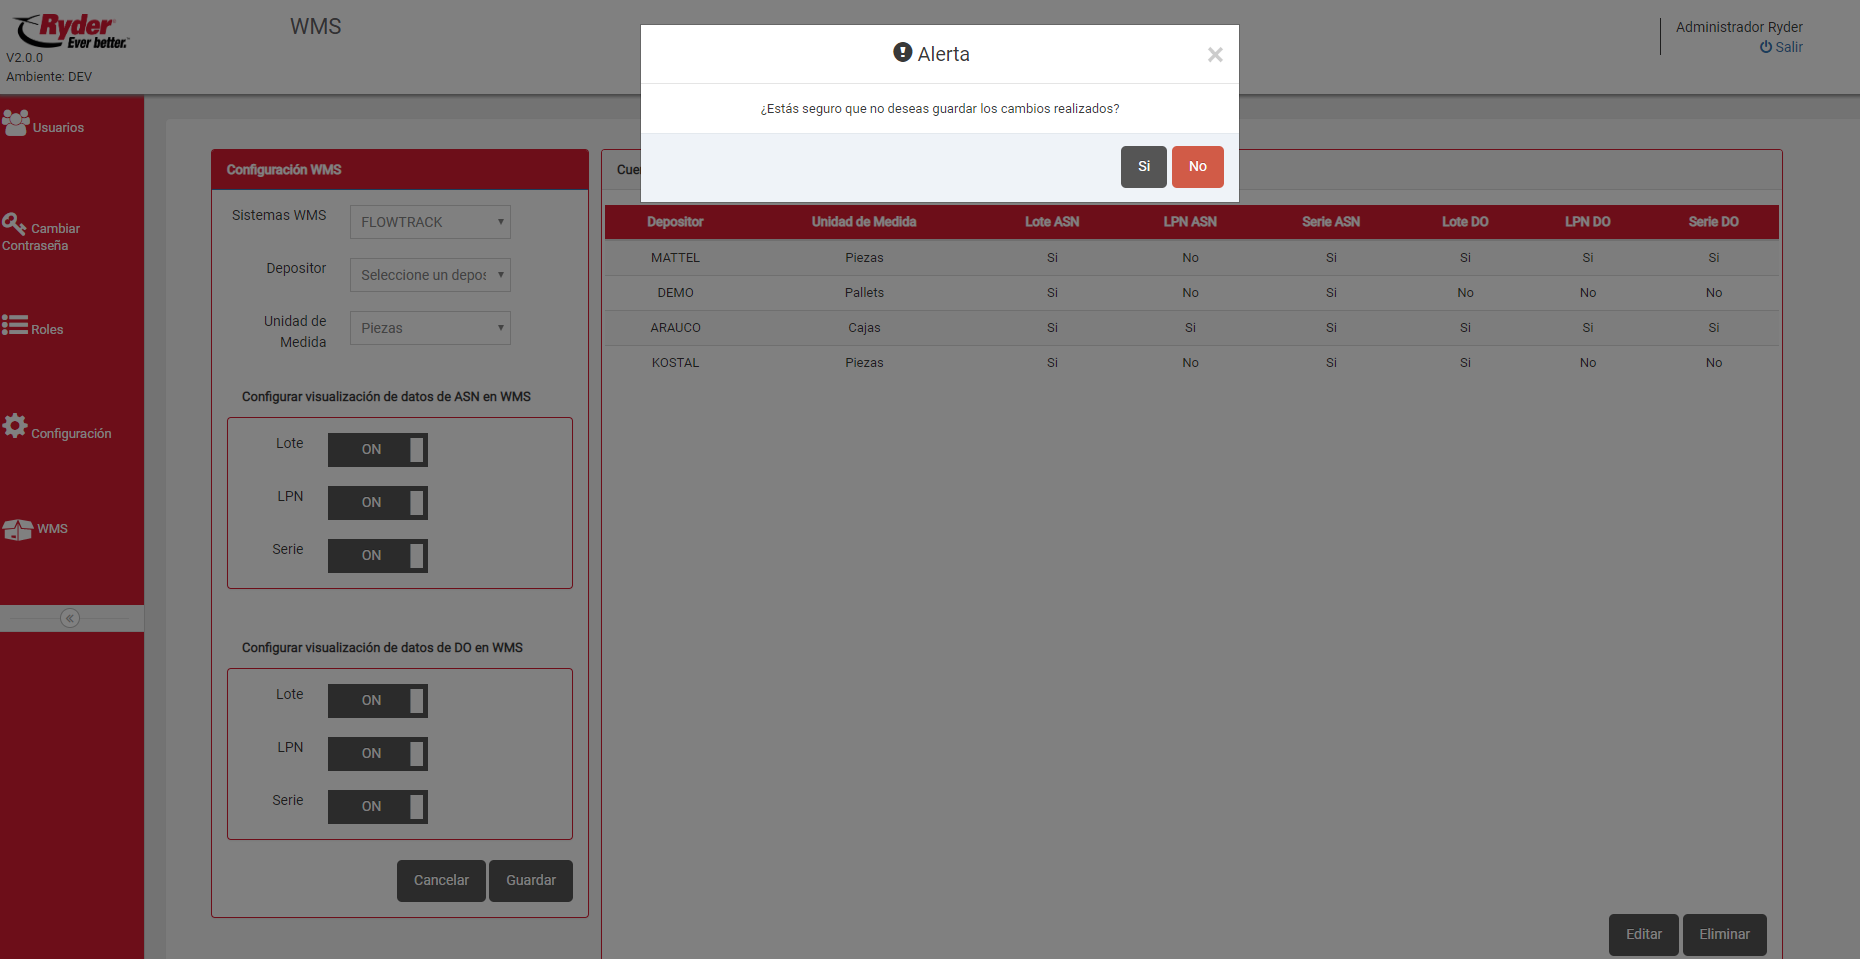Image resolution: width=1860 pixels, height=959 pixels.
Task: Click the Configuración gear icon
Action: tap(15, 426)
